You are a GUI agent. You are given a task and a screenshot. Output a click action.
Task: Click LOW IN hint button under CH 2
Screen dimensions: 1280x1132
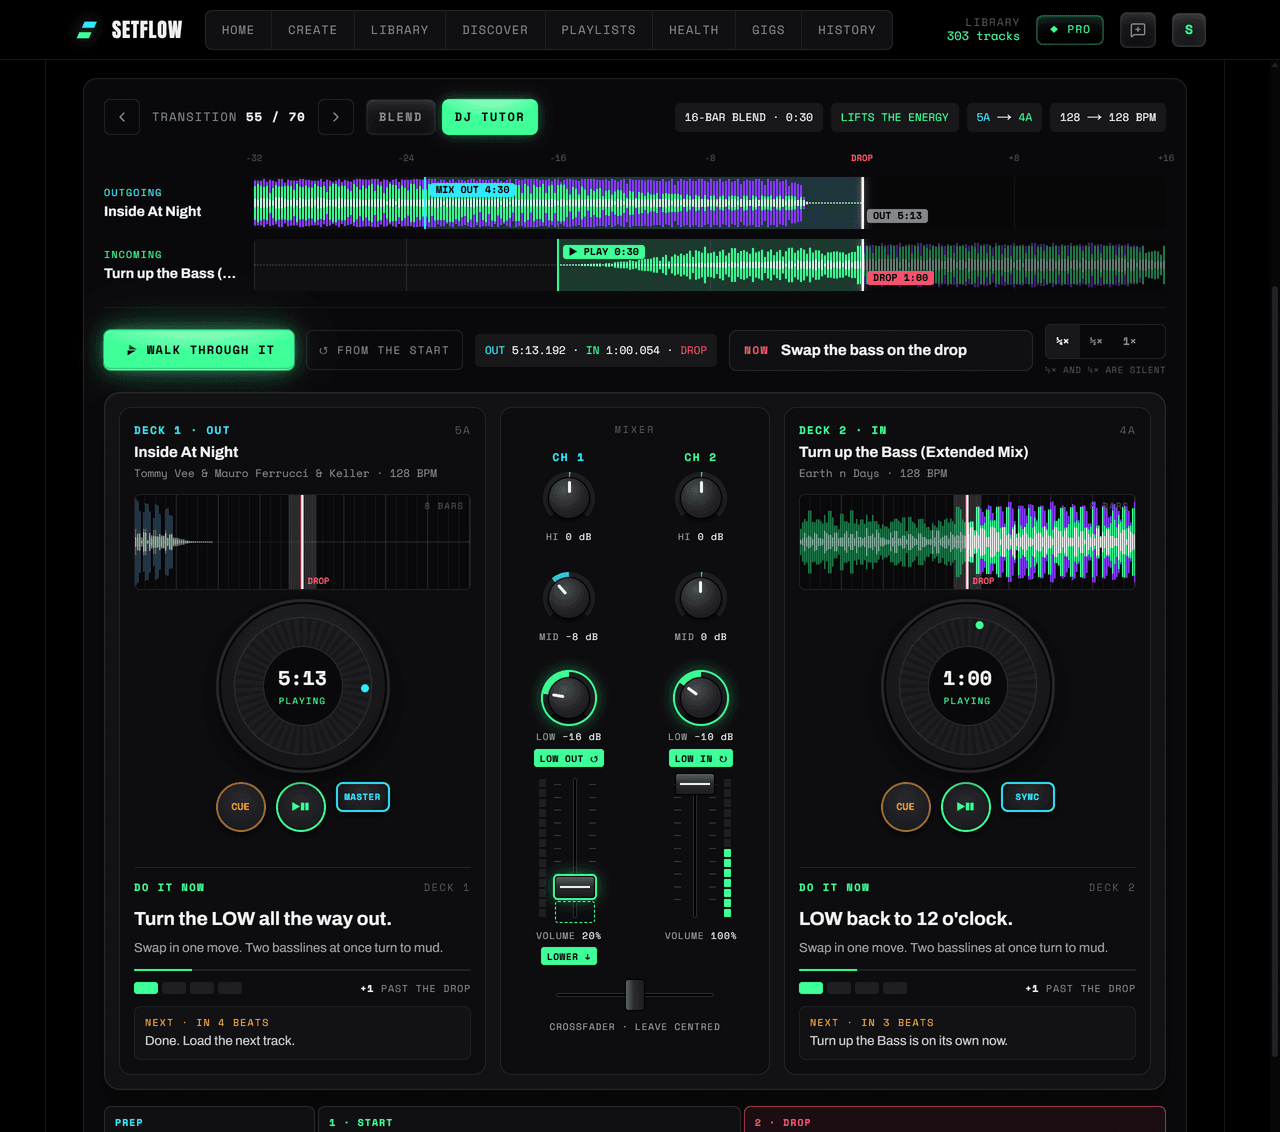[701, 759]
